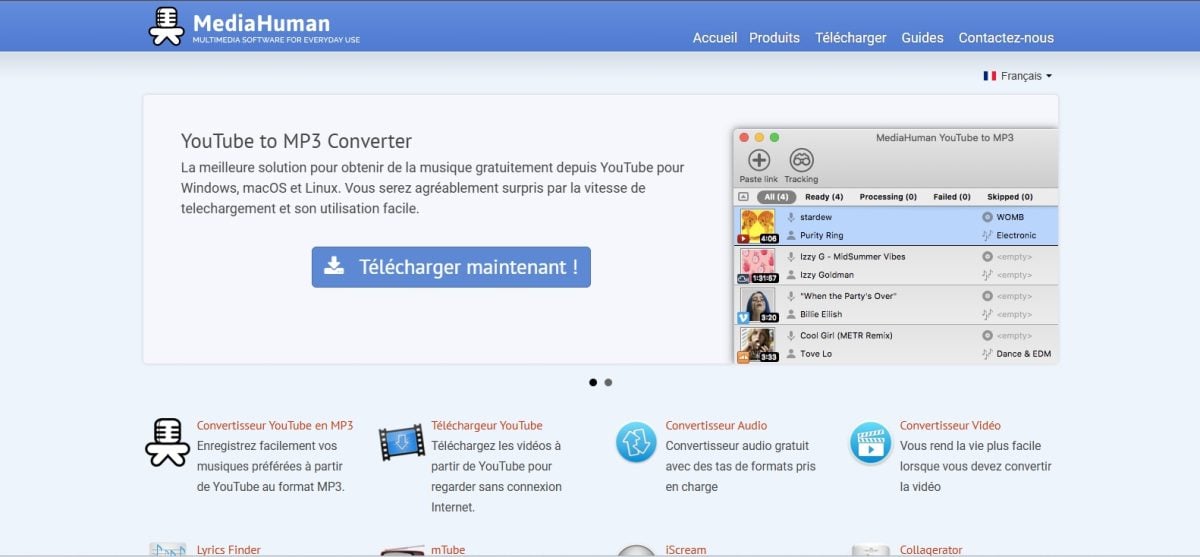Image resolution: width=1200 pixels, height=557 pixels.
Task: Click the music note icon beside Electronic
Action: coord(987,236)
